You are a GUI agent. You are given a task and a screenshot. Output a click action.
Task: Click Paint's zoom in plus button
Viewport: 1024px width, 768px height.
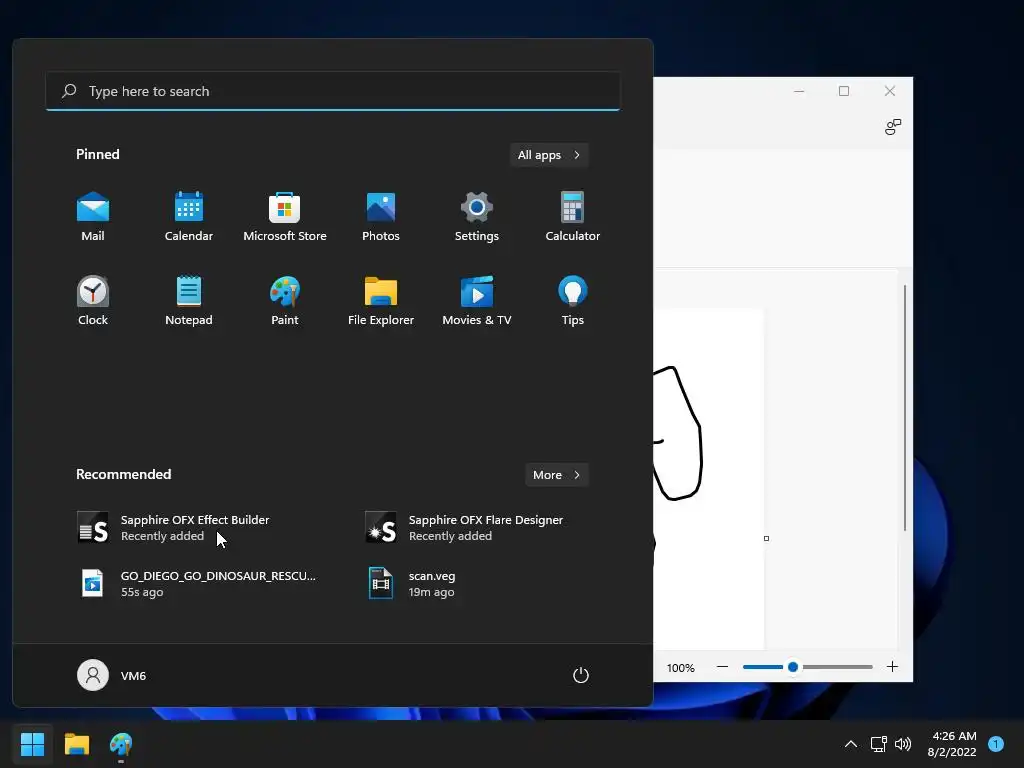pos(892,667)
